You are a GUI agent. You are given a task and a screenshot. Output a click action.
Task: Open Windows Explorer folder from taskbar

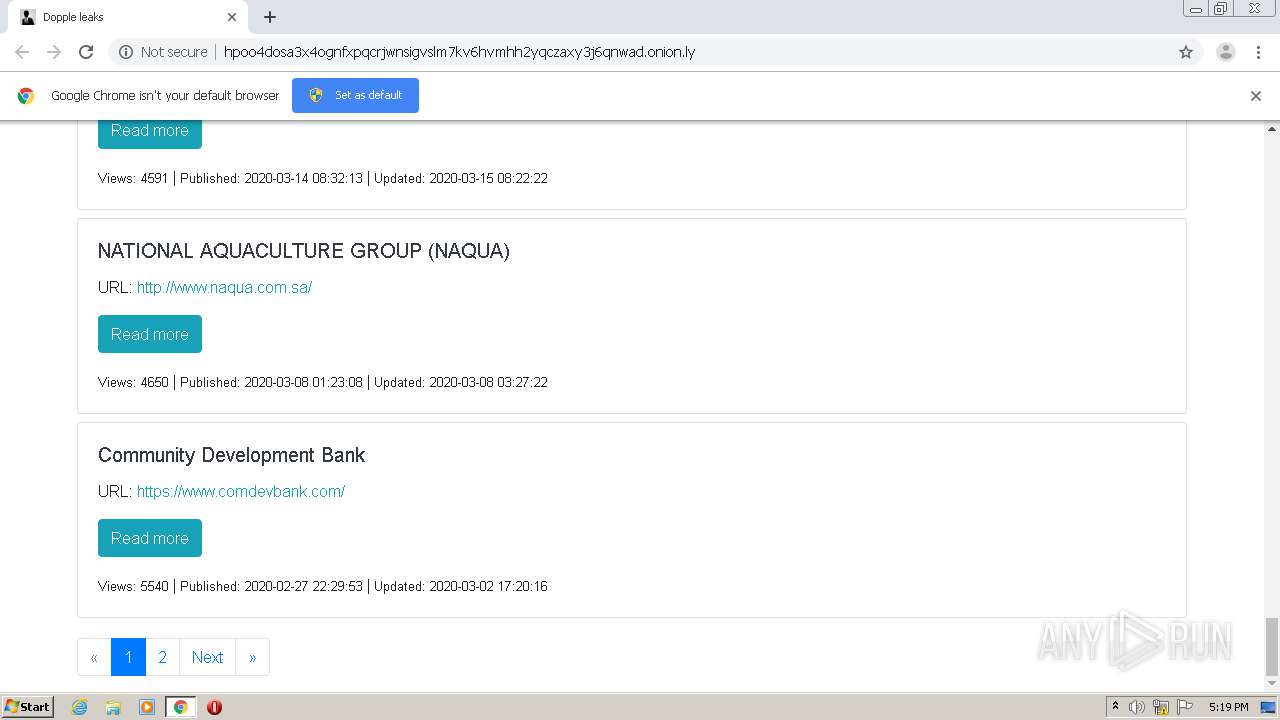pos(113,707)
